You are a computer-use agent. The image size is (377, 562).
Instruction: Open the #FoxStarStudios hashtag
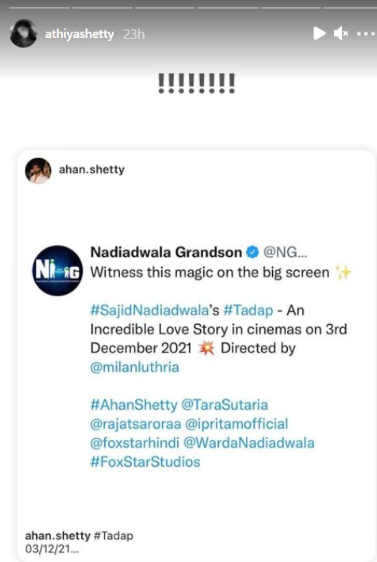tap(145, 462)
